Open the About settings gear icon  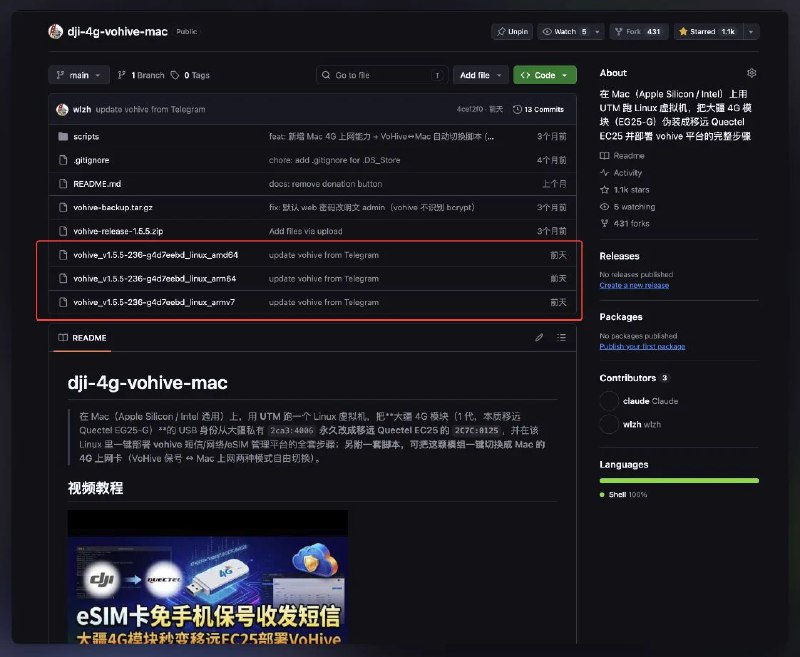(x=752, y=73)
